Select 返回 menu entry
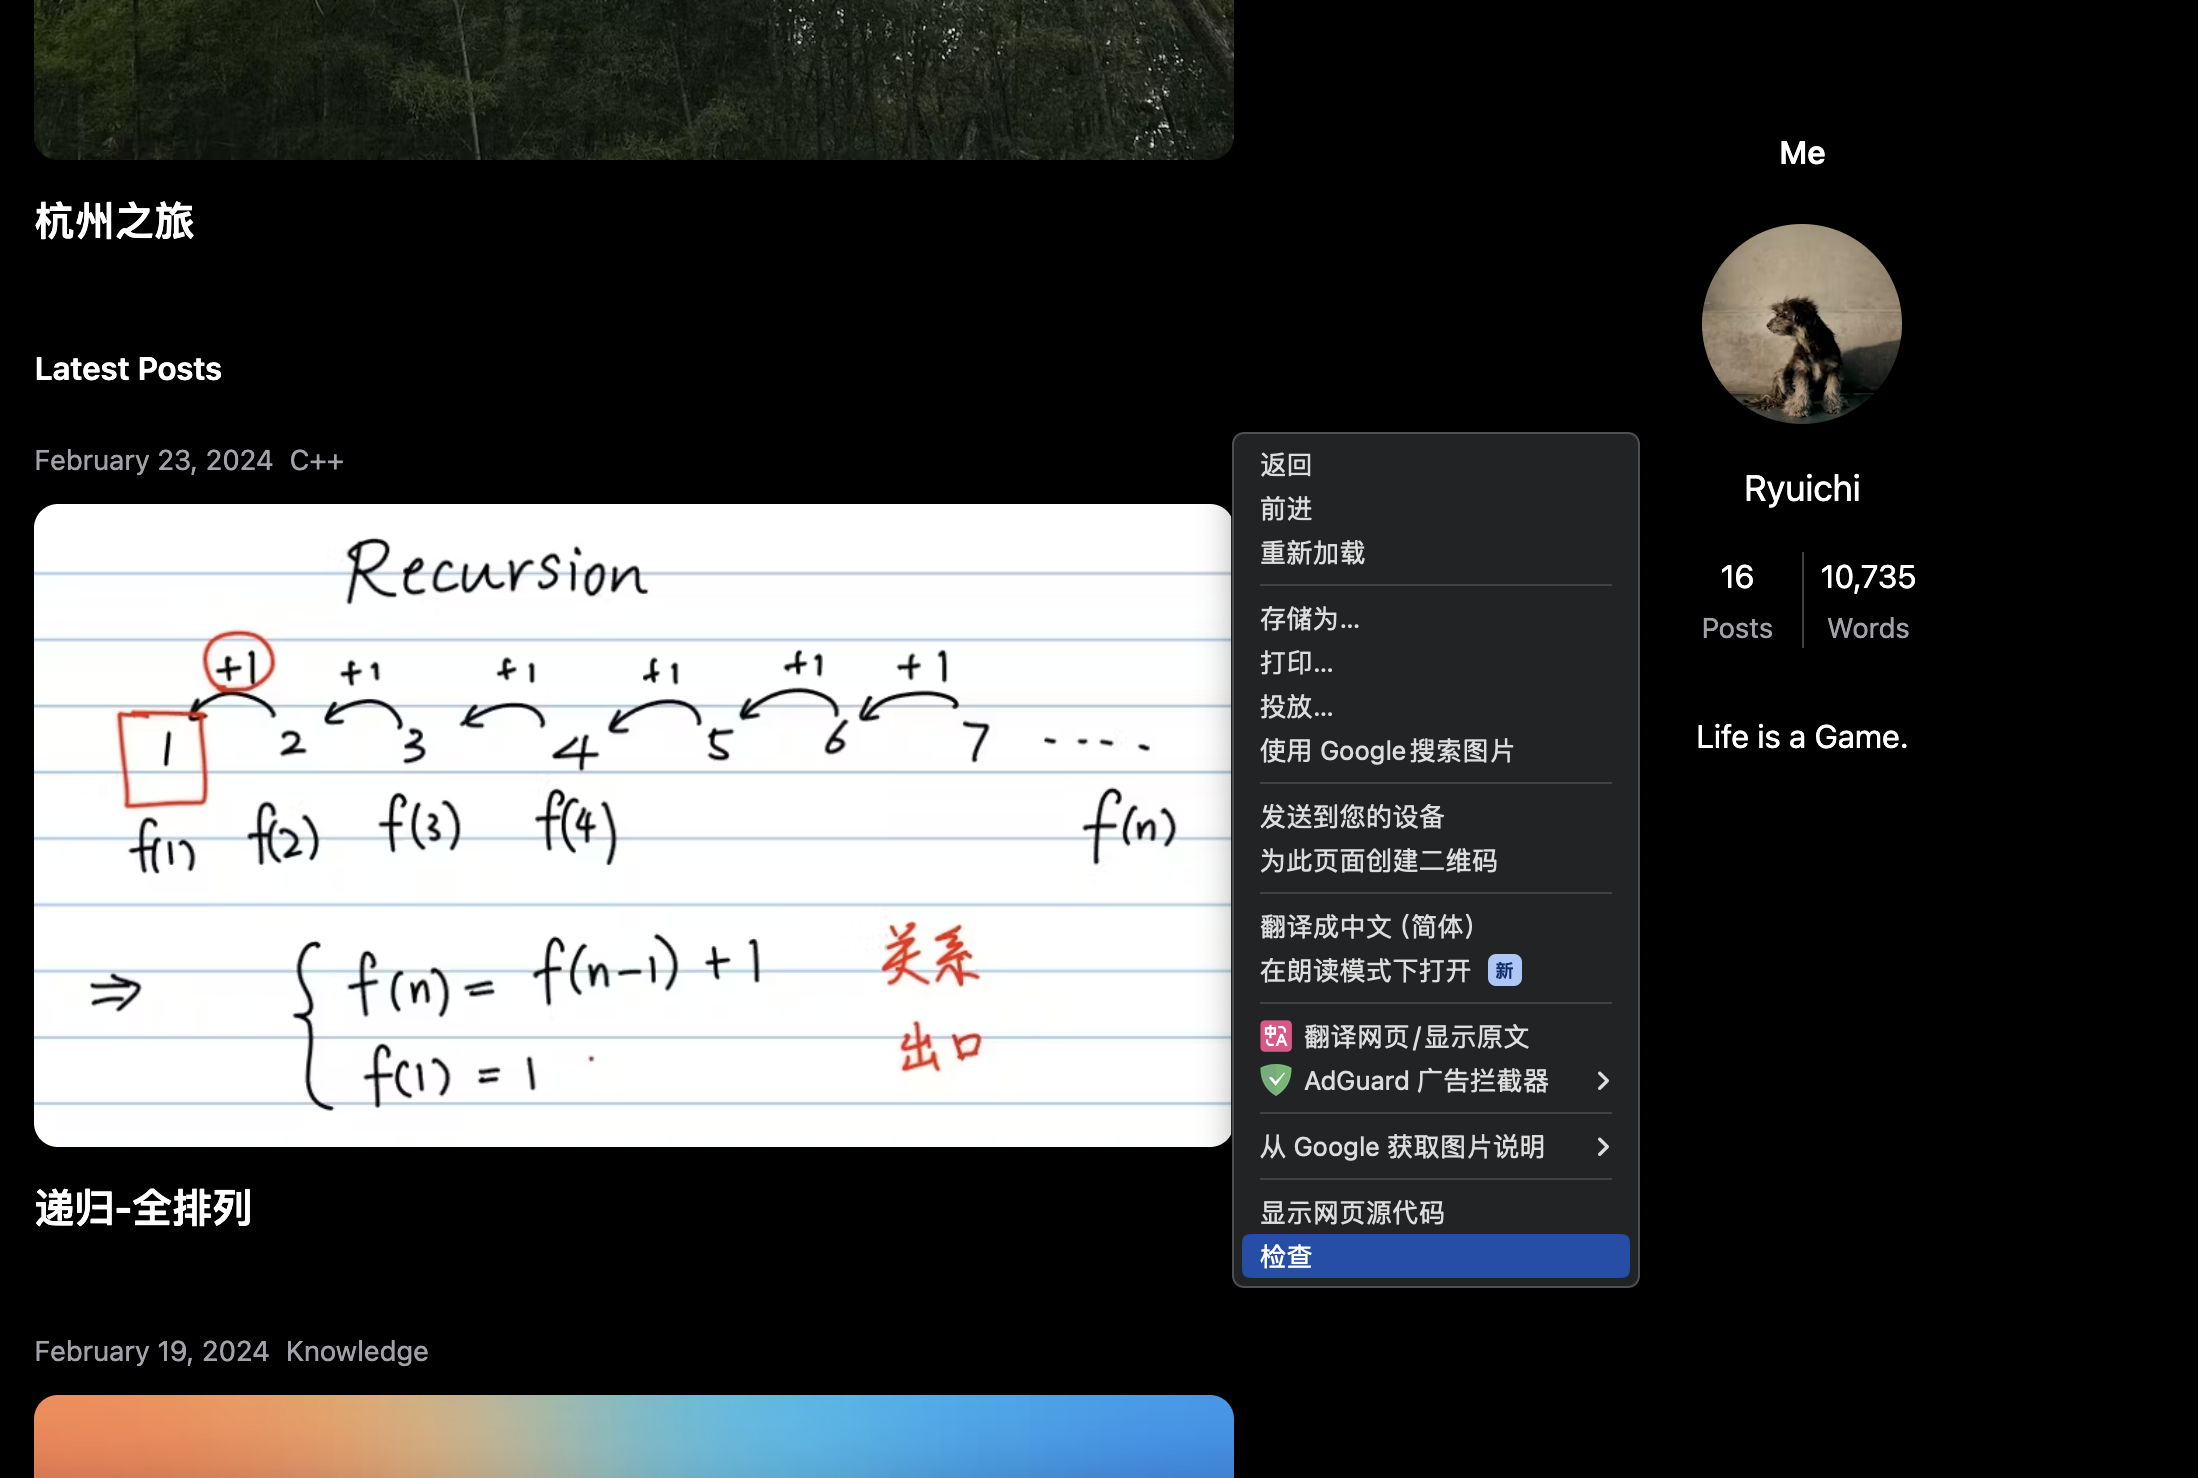Image resolution: width=2198 pixels, height=1478 pixels. coord(1285,464)
